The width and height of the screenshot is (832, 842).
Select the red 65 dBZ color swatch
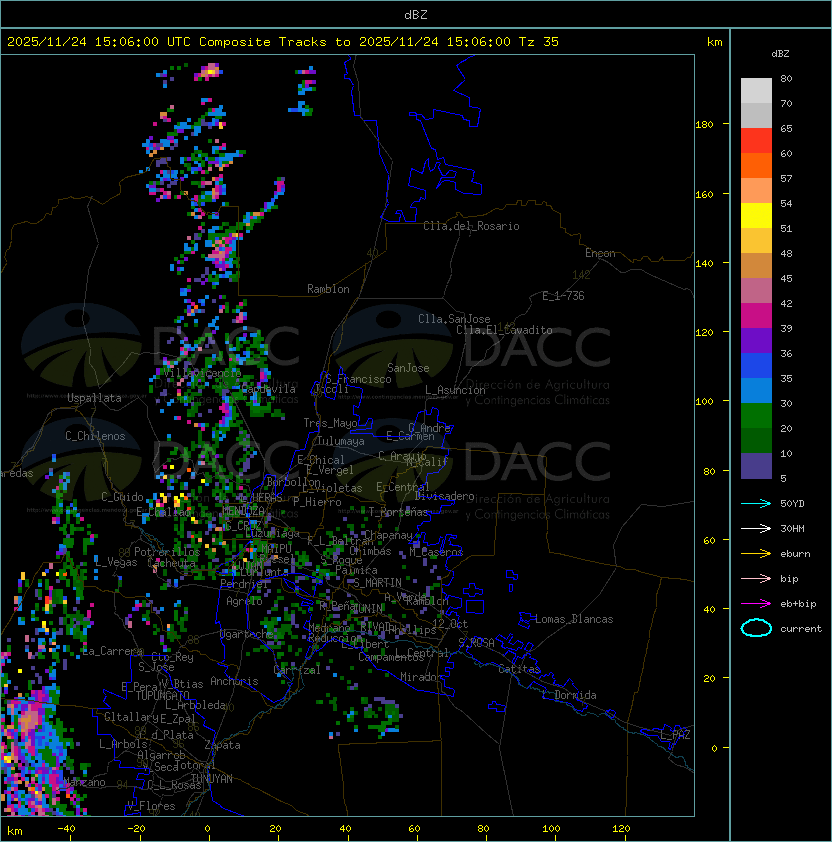(756, 141)
